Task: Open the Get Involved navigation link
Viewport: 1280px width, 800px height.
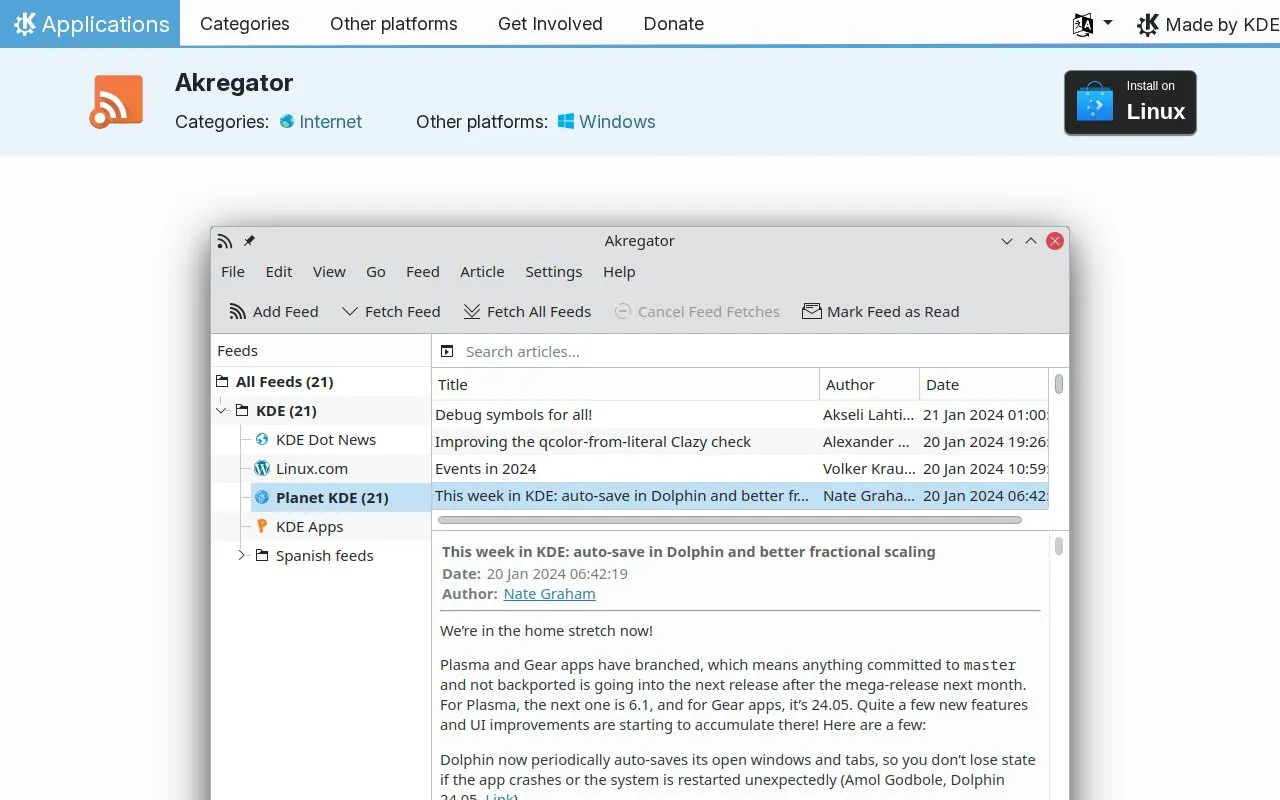Action: [551, 24]
